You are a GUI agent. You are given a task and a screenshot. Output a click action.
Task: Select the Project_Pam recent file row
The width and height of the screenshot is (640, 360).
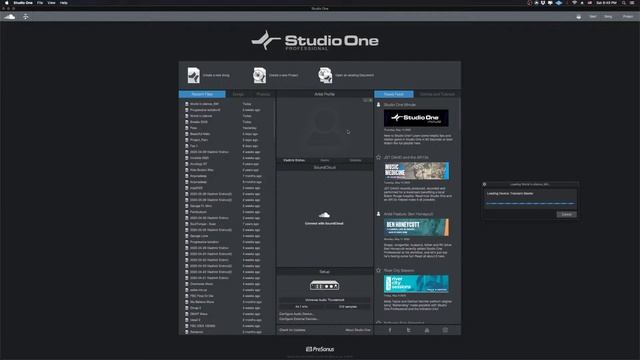click(227, 140)
